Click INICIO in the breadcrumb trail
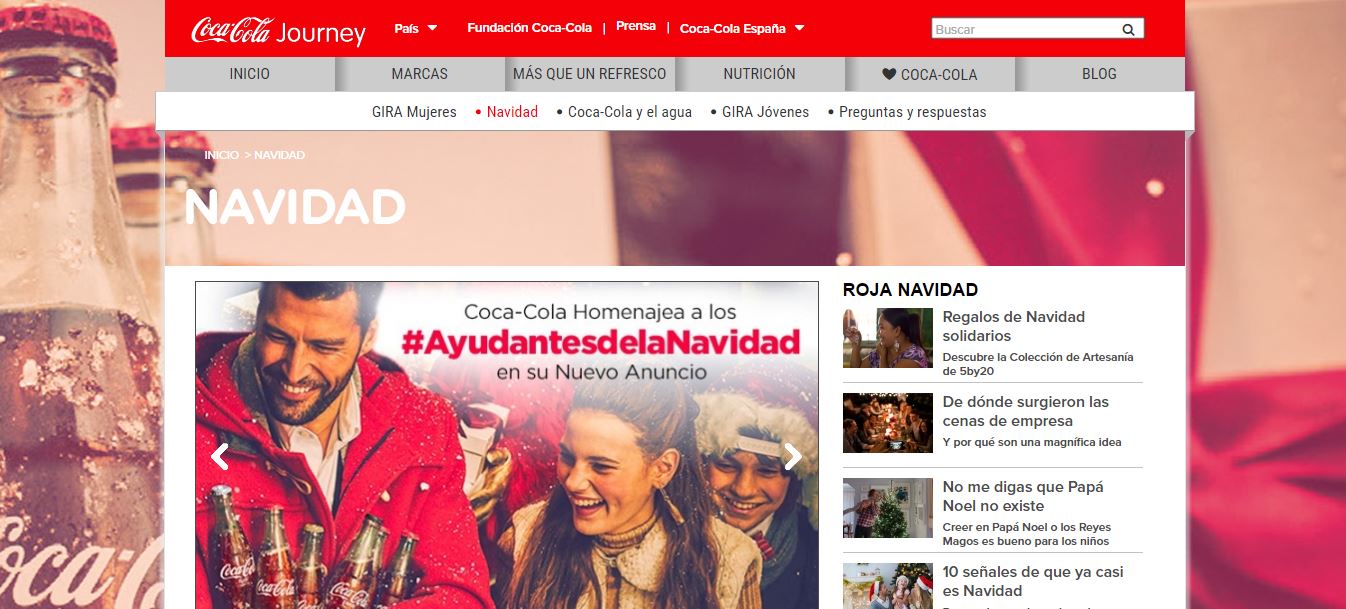 pos(221,155)
